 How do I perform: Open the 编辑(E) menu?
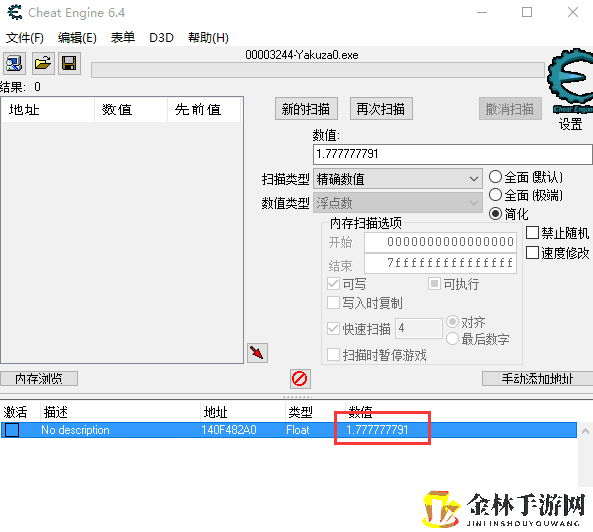point(77,38)
